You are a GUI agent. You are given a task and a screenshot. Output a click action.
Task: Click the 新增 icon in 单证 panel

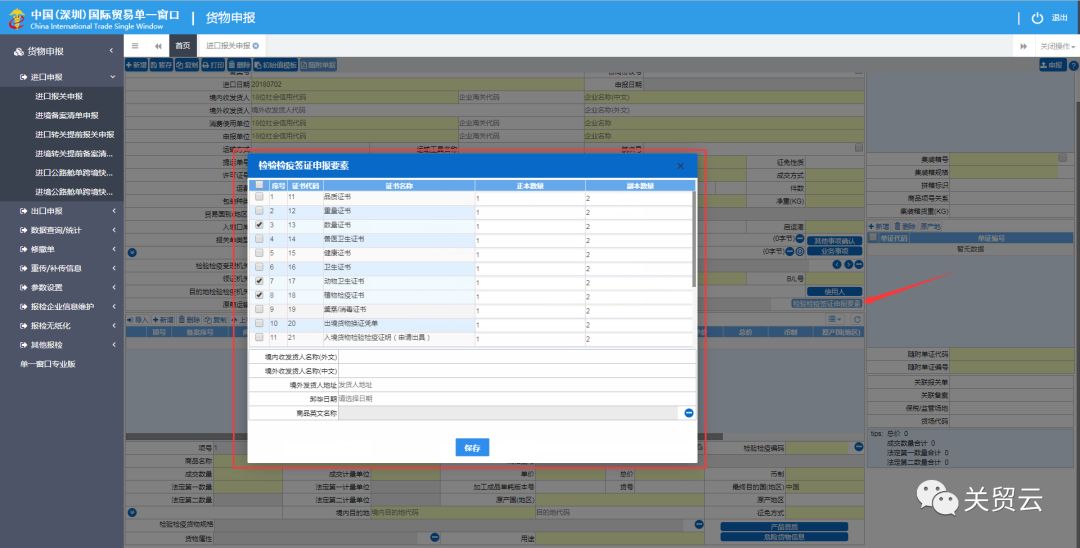[879, 226]
